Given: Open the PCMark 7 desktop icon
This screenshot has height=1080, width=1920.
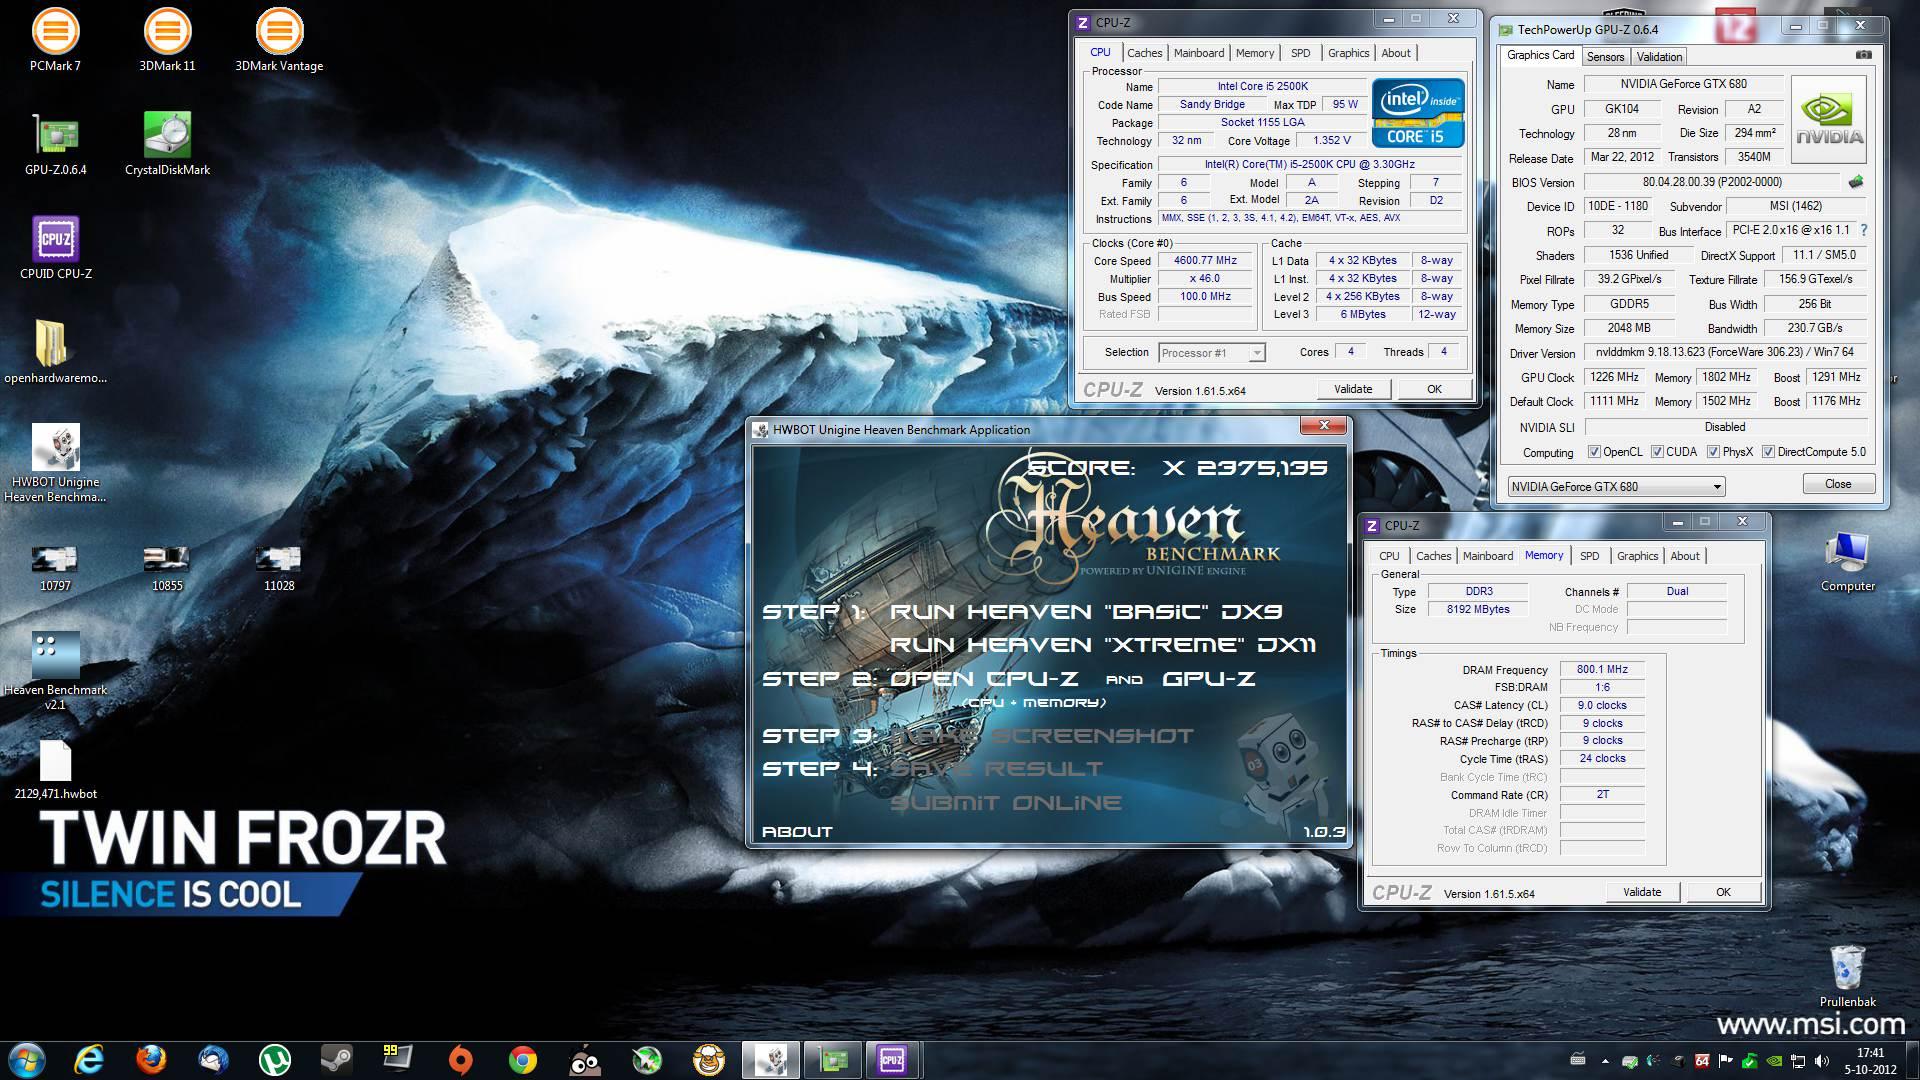Looking at the screenshot, I should pos(55,40).
